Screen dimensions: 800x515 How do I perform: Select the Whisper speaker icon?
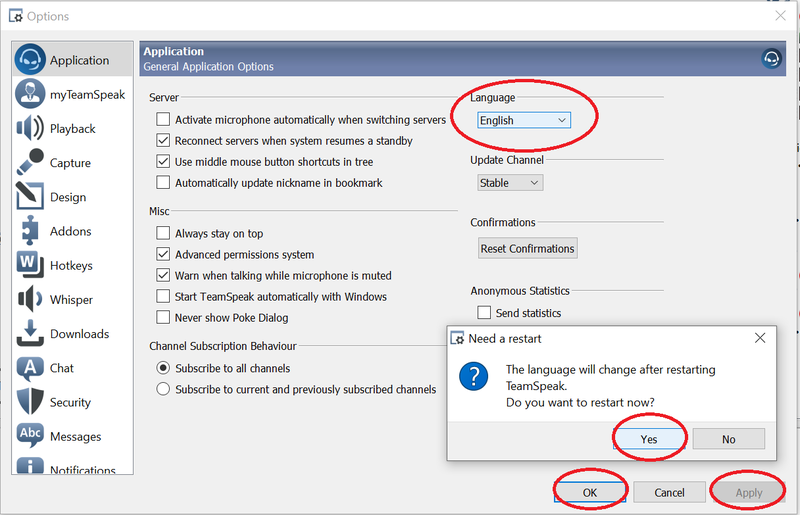coord(30,299)
